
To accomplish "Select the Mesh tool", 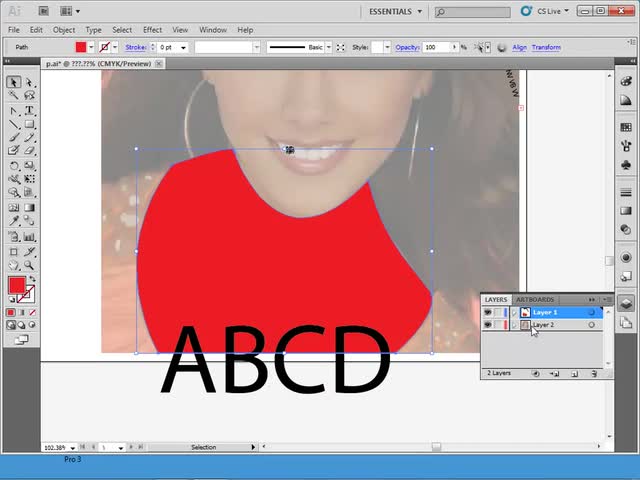I will tap(13, 207).
